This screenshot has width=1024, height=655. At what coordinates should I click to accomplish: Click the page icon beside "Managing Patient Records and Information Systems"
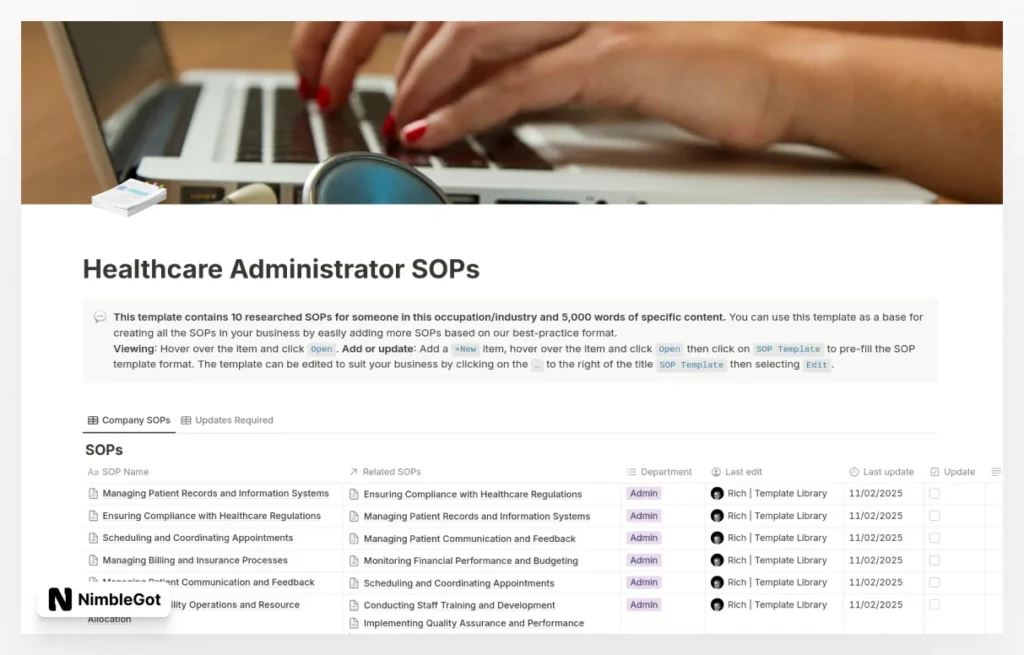coord(91,493)
